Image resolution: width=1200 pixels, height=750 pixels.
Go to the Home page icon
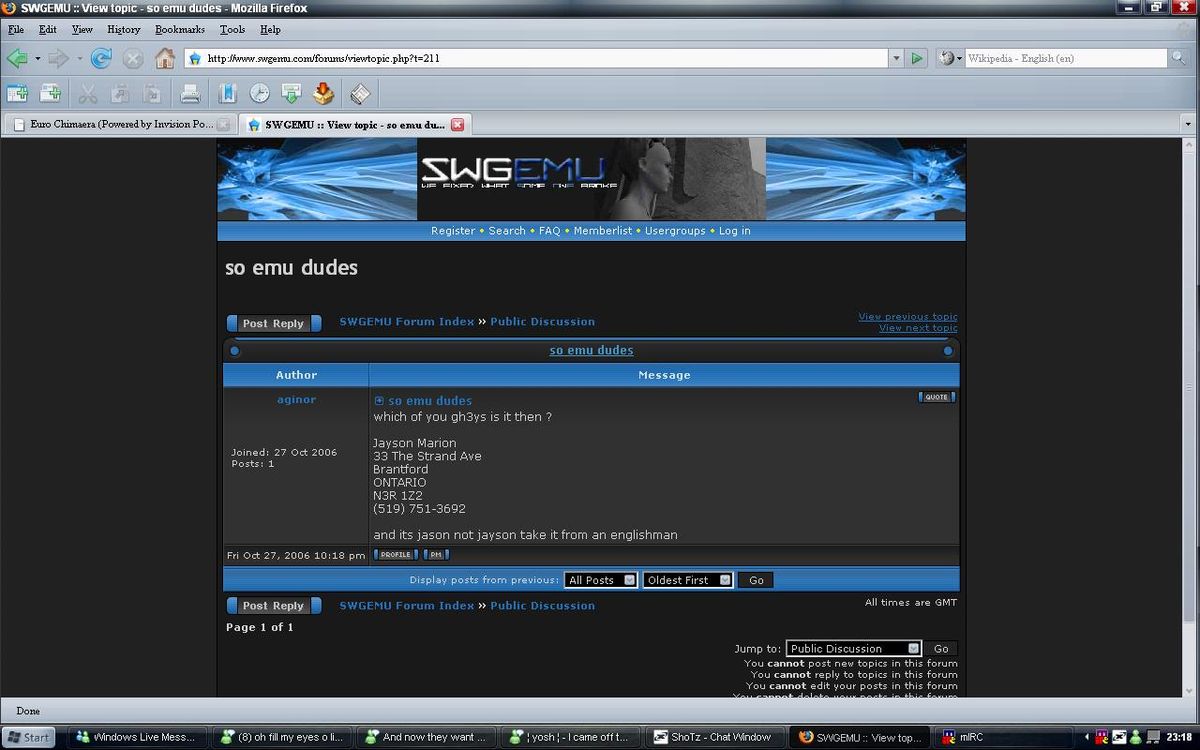tap(165, 58)
